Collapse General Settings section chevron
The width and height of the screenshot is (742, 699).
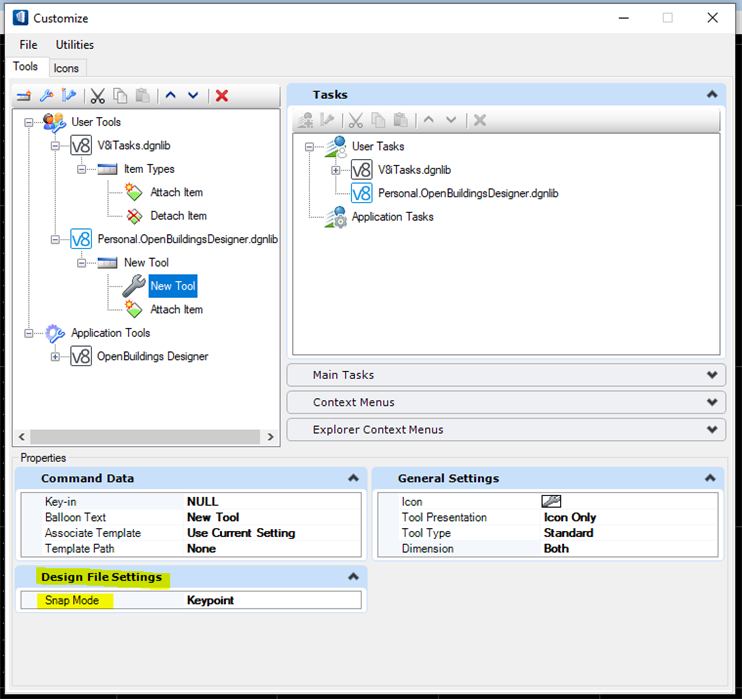pyautogui.click(x=710, y=478)
